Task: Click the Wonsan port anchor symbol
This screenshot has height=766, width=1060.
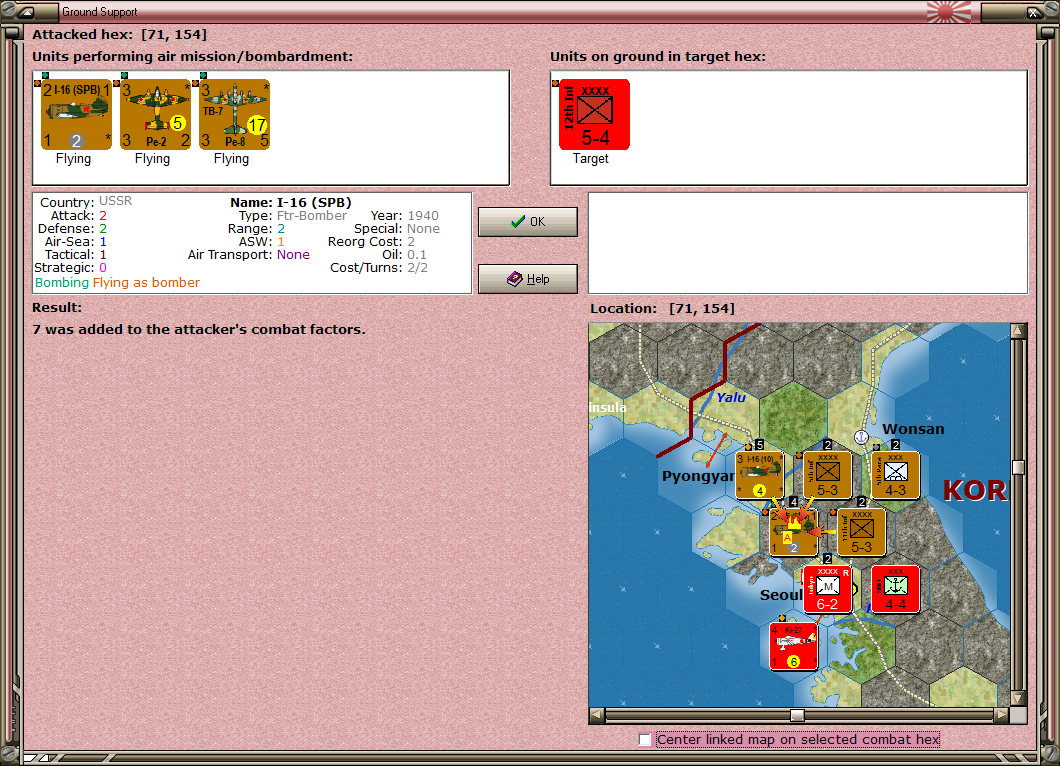Action: tap(861, 437)
